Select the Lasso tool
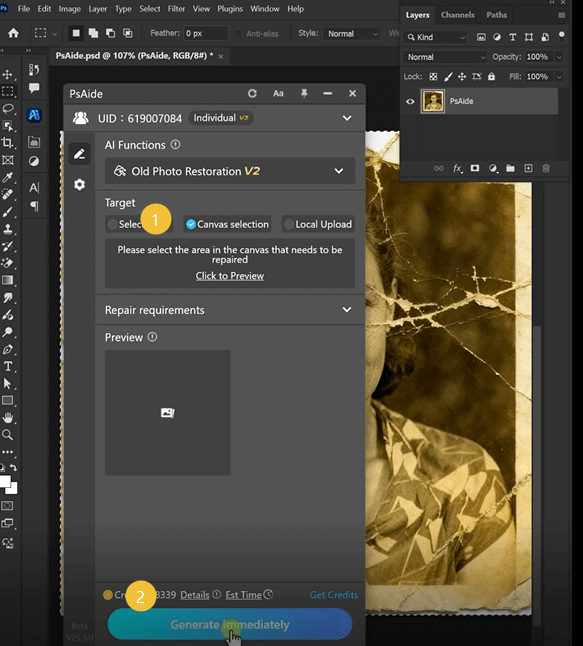This screenshot has width=583, height=646. 7,109
